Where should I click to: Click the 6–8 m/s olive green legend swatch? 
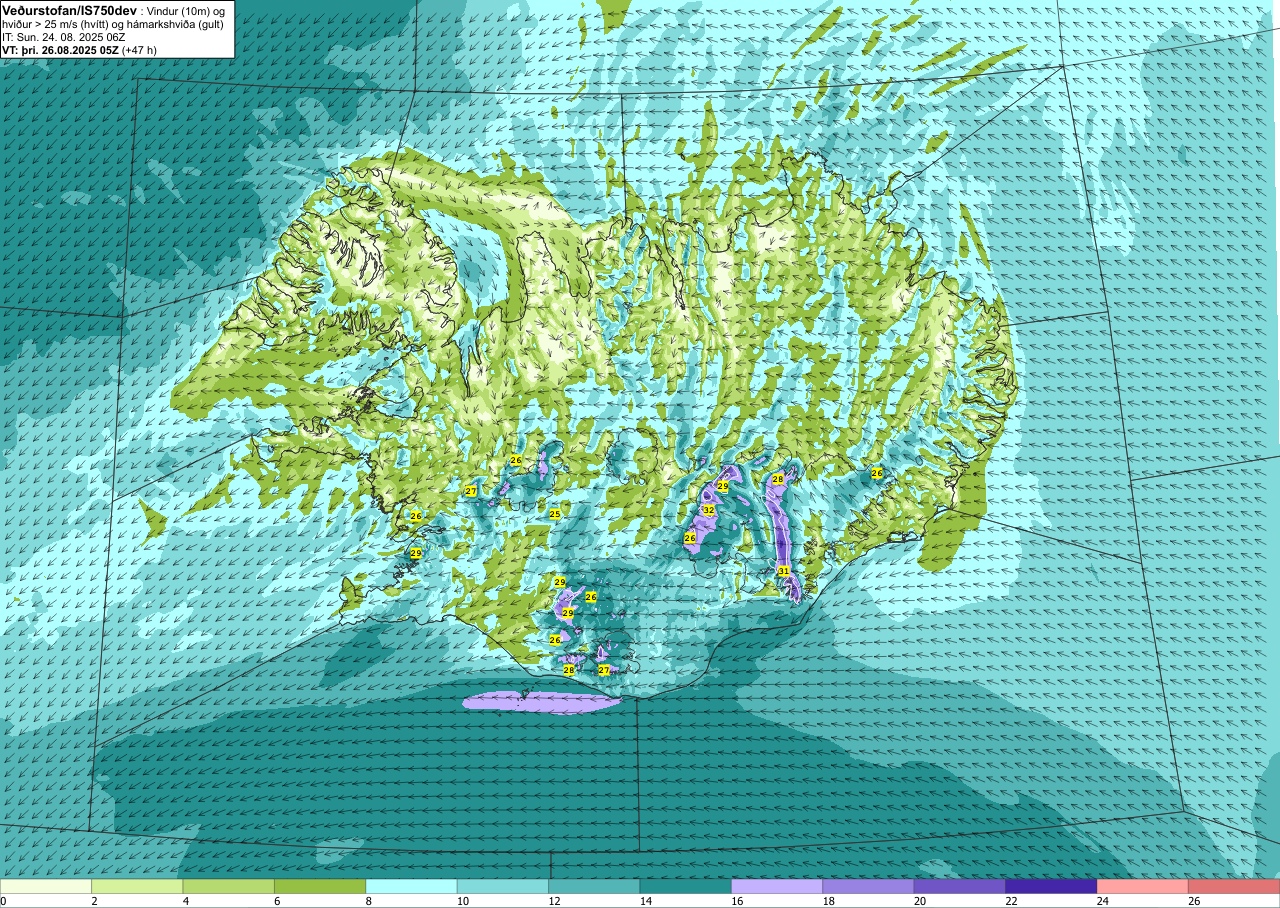coord(320,886)
